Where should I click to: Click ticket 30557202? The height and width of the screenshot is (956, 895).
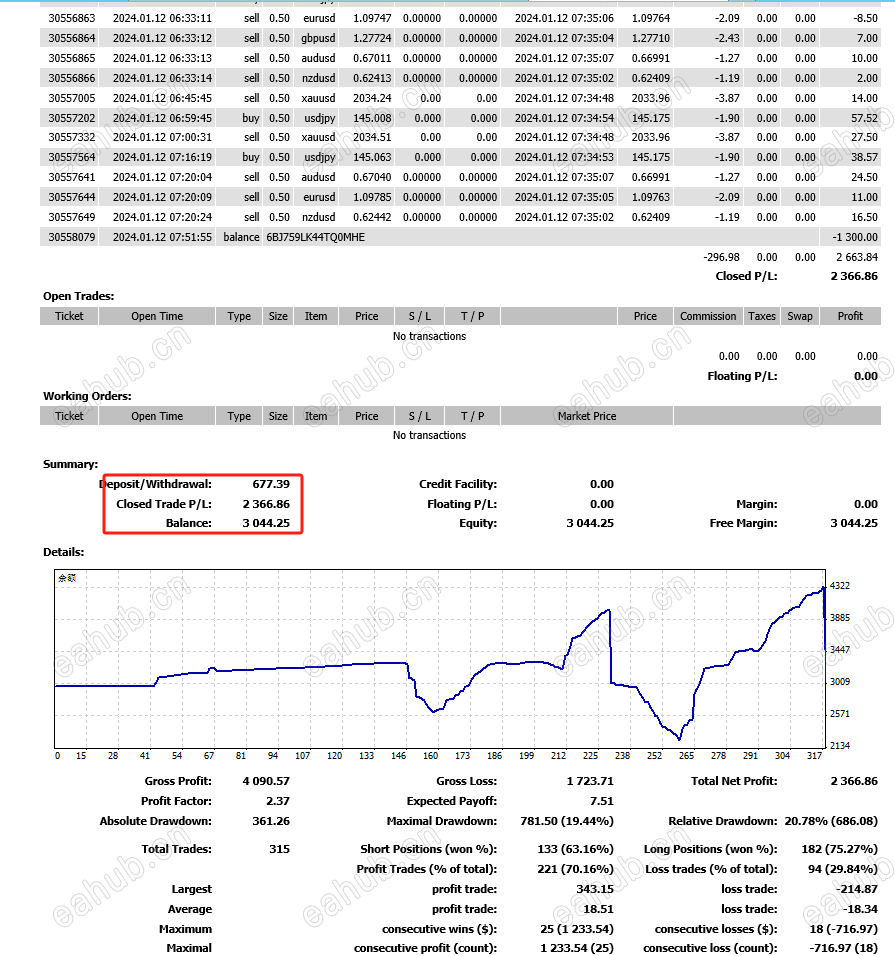coord(72,118)
